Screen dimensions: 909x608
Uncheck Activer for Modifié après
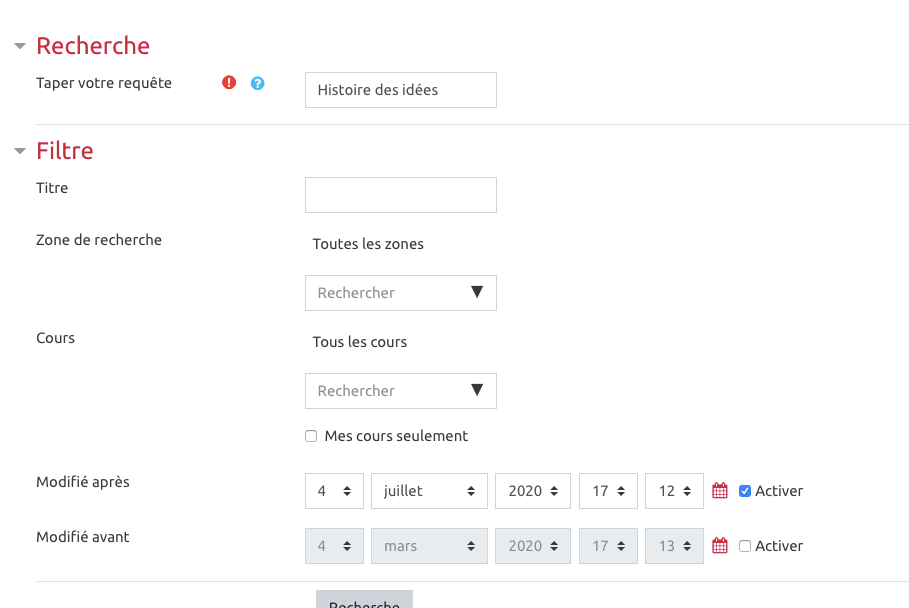745,491
